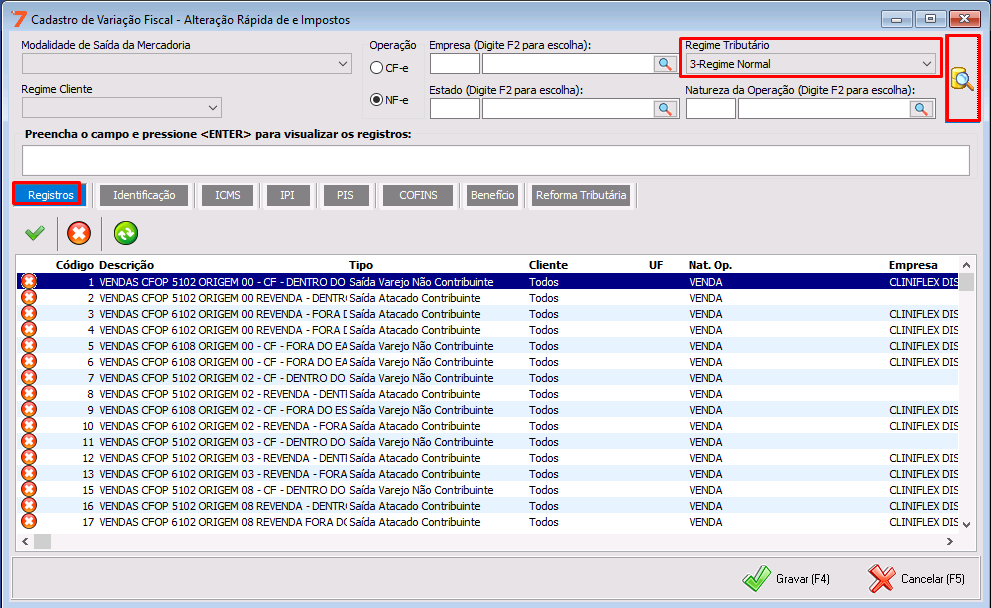Select the CF-e operation radio button
This screenshot has width=991, height=608.
[x=377, y=68]
